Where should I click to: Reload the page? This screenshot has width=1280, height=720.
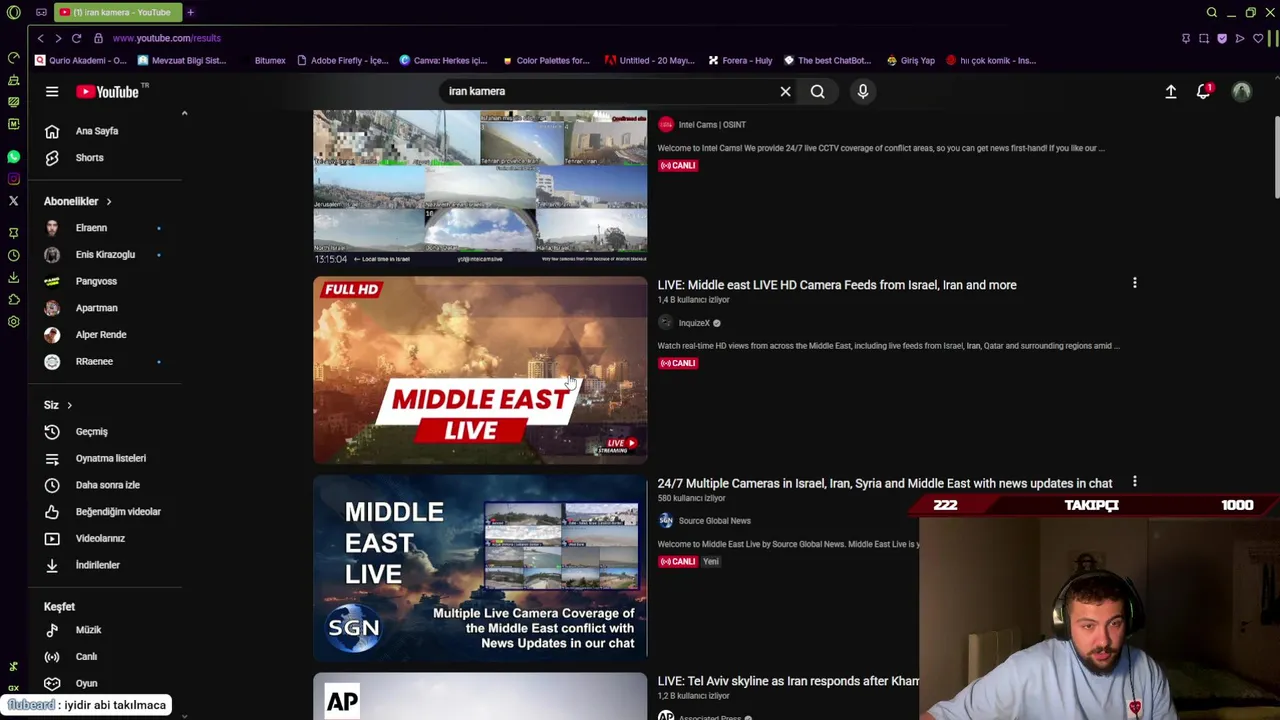(76, 38)
